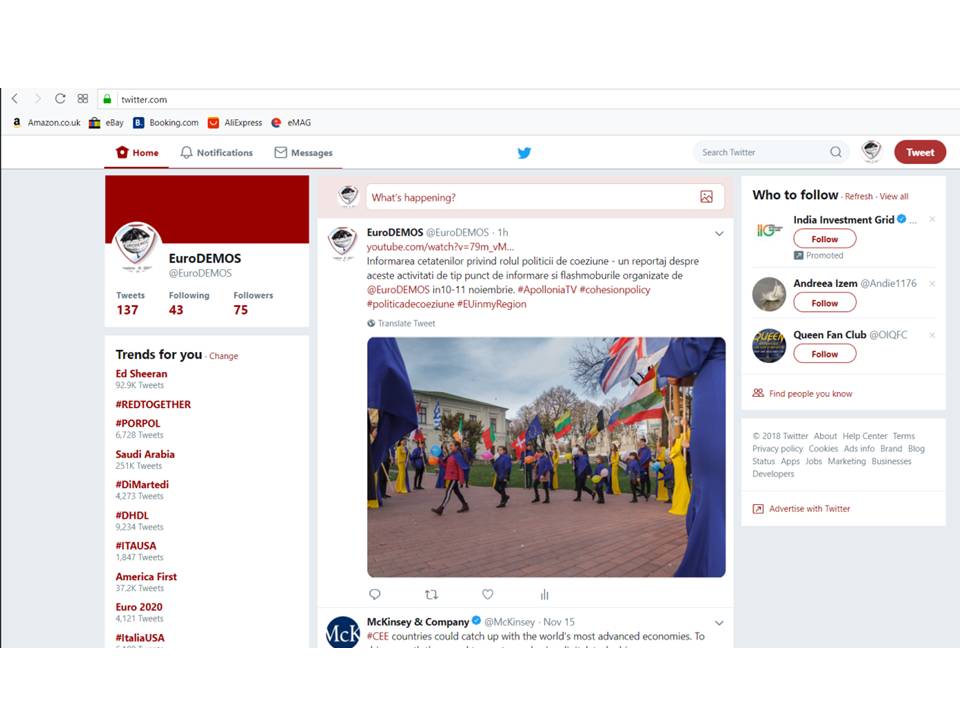Open the #CEE hashtag in McKinsey tweet
960x720 pixels.
click(x=378, y=636)
